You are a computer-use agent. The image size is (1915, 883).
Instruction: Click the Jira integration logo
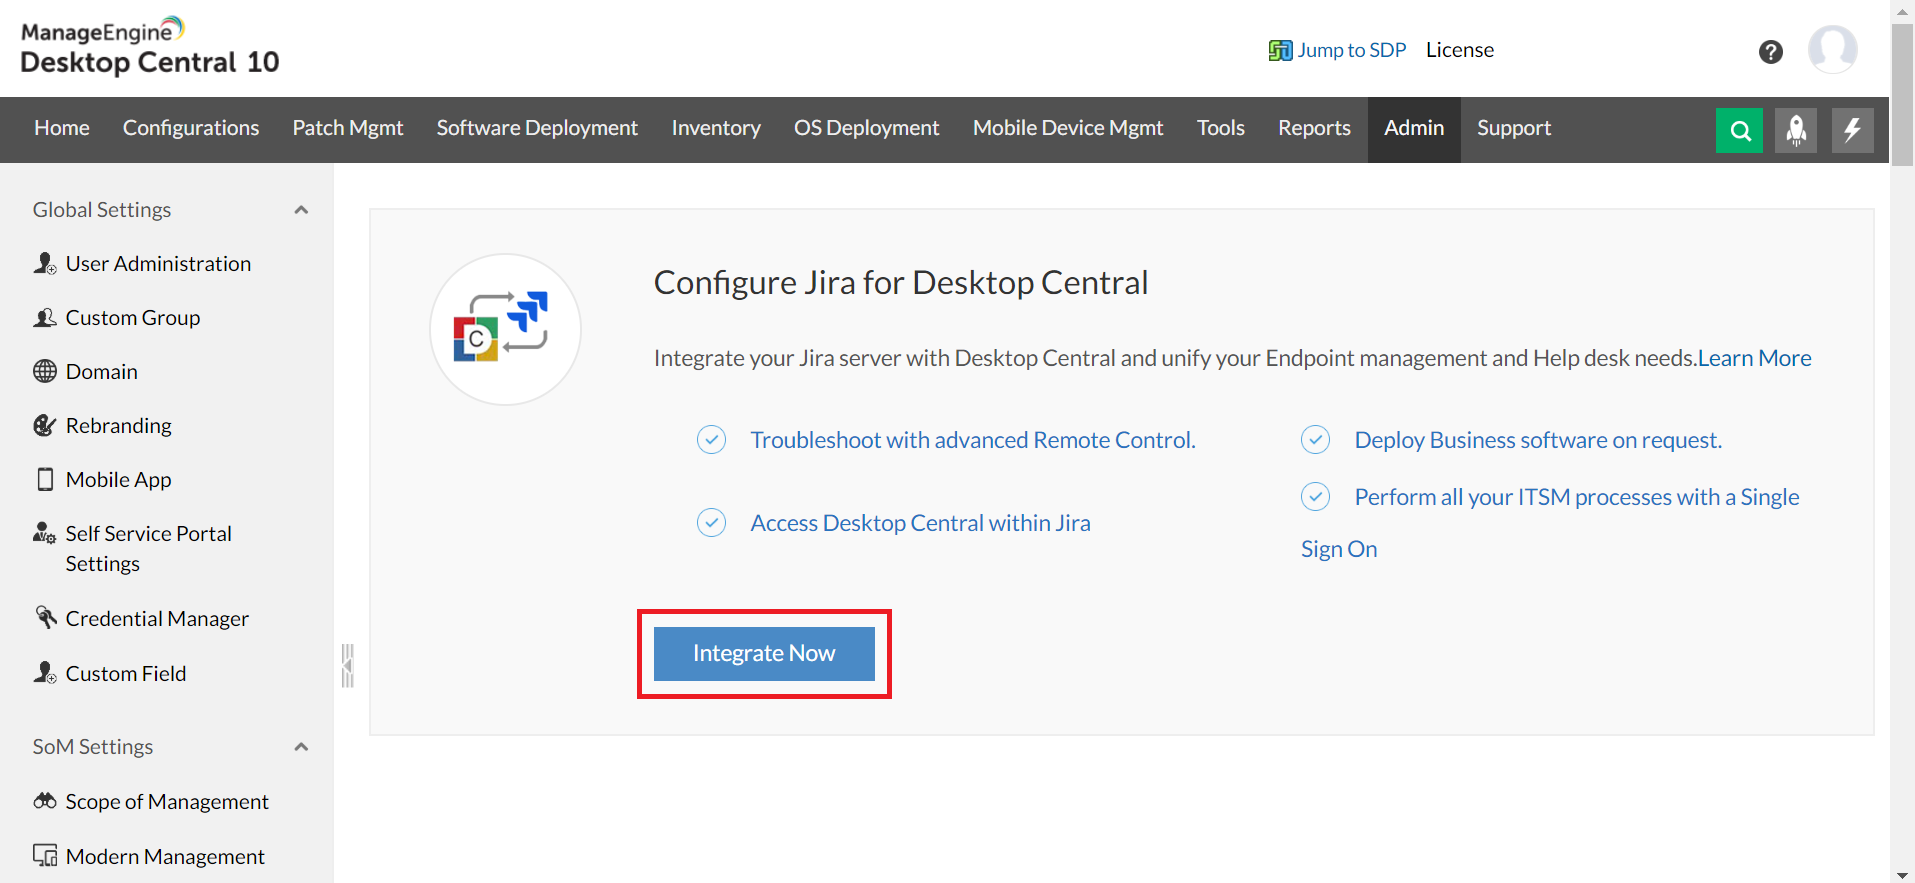click(505, 329)
